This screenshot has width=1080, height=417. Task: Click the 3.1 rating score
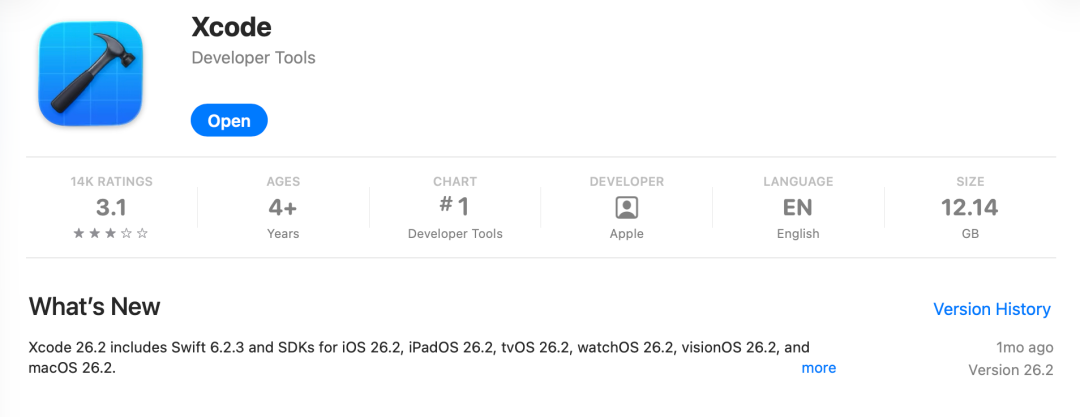click(x=111, y=208)
